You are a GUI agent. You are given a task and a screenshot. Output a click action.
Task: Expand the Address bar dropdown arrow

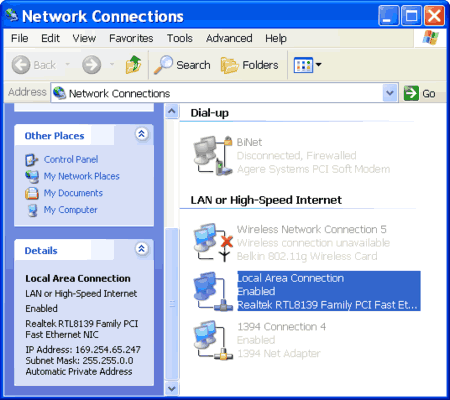coord(390,93)
